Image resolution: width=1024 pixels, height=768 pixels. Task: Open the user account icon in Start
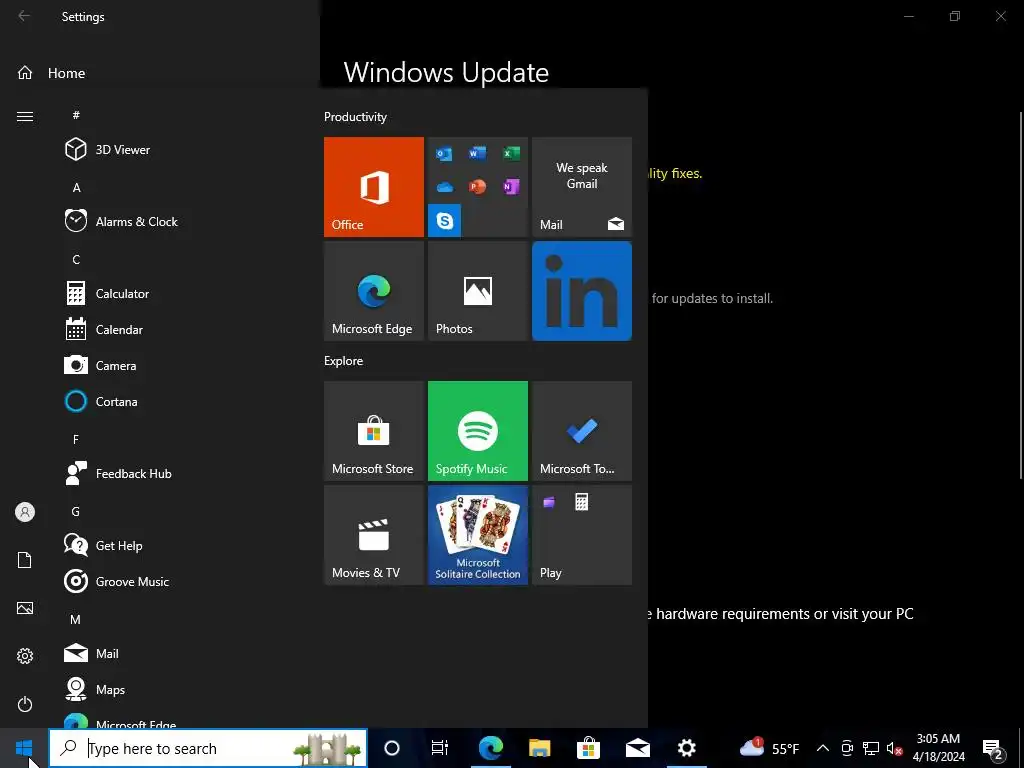pos(25,512)
